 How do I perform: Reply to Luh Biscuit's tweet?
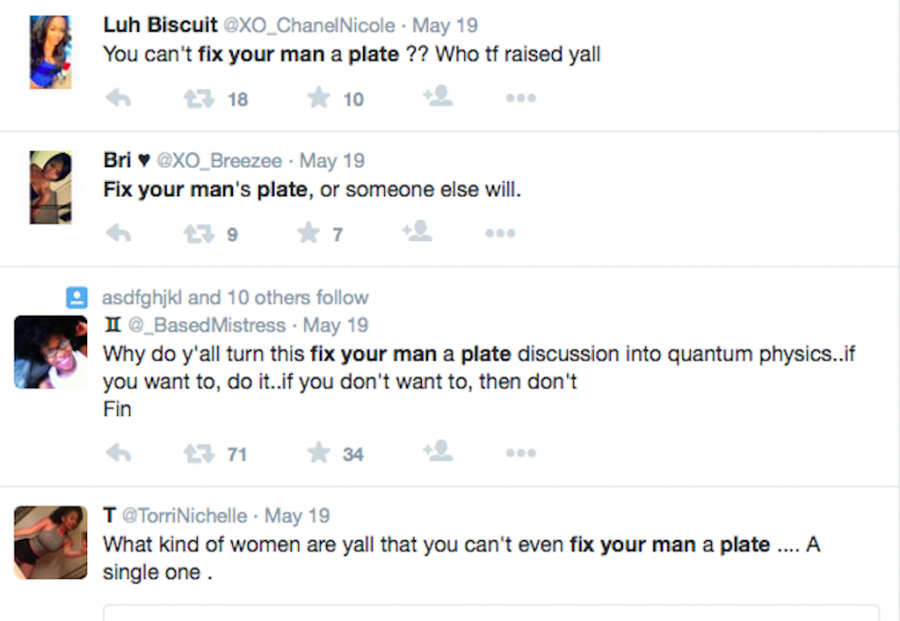click(118, 98)
